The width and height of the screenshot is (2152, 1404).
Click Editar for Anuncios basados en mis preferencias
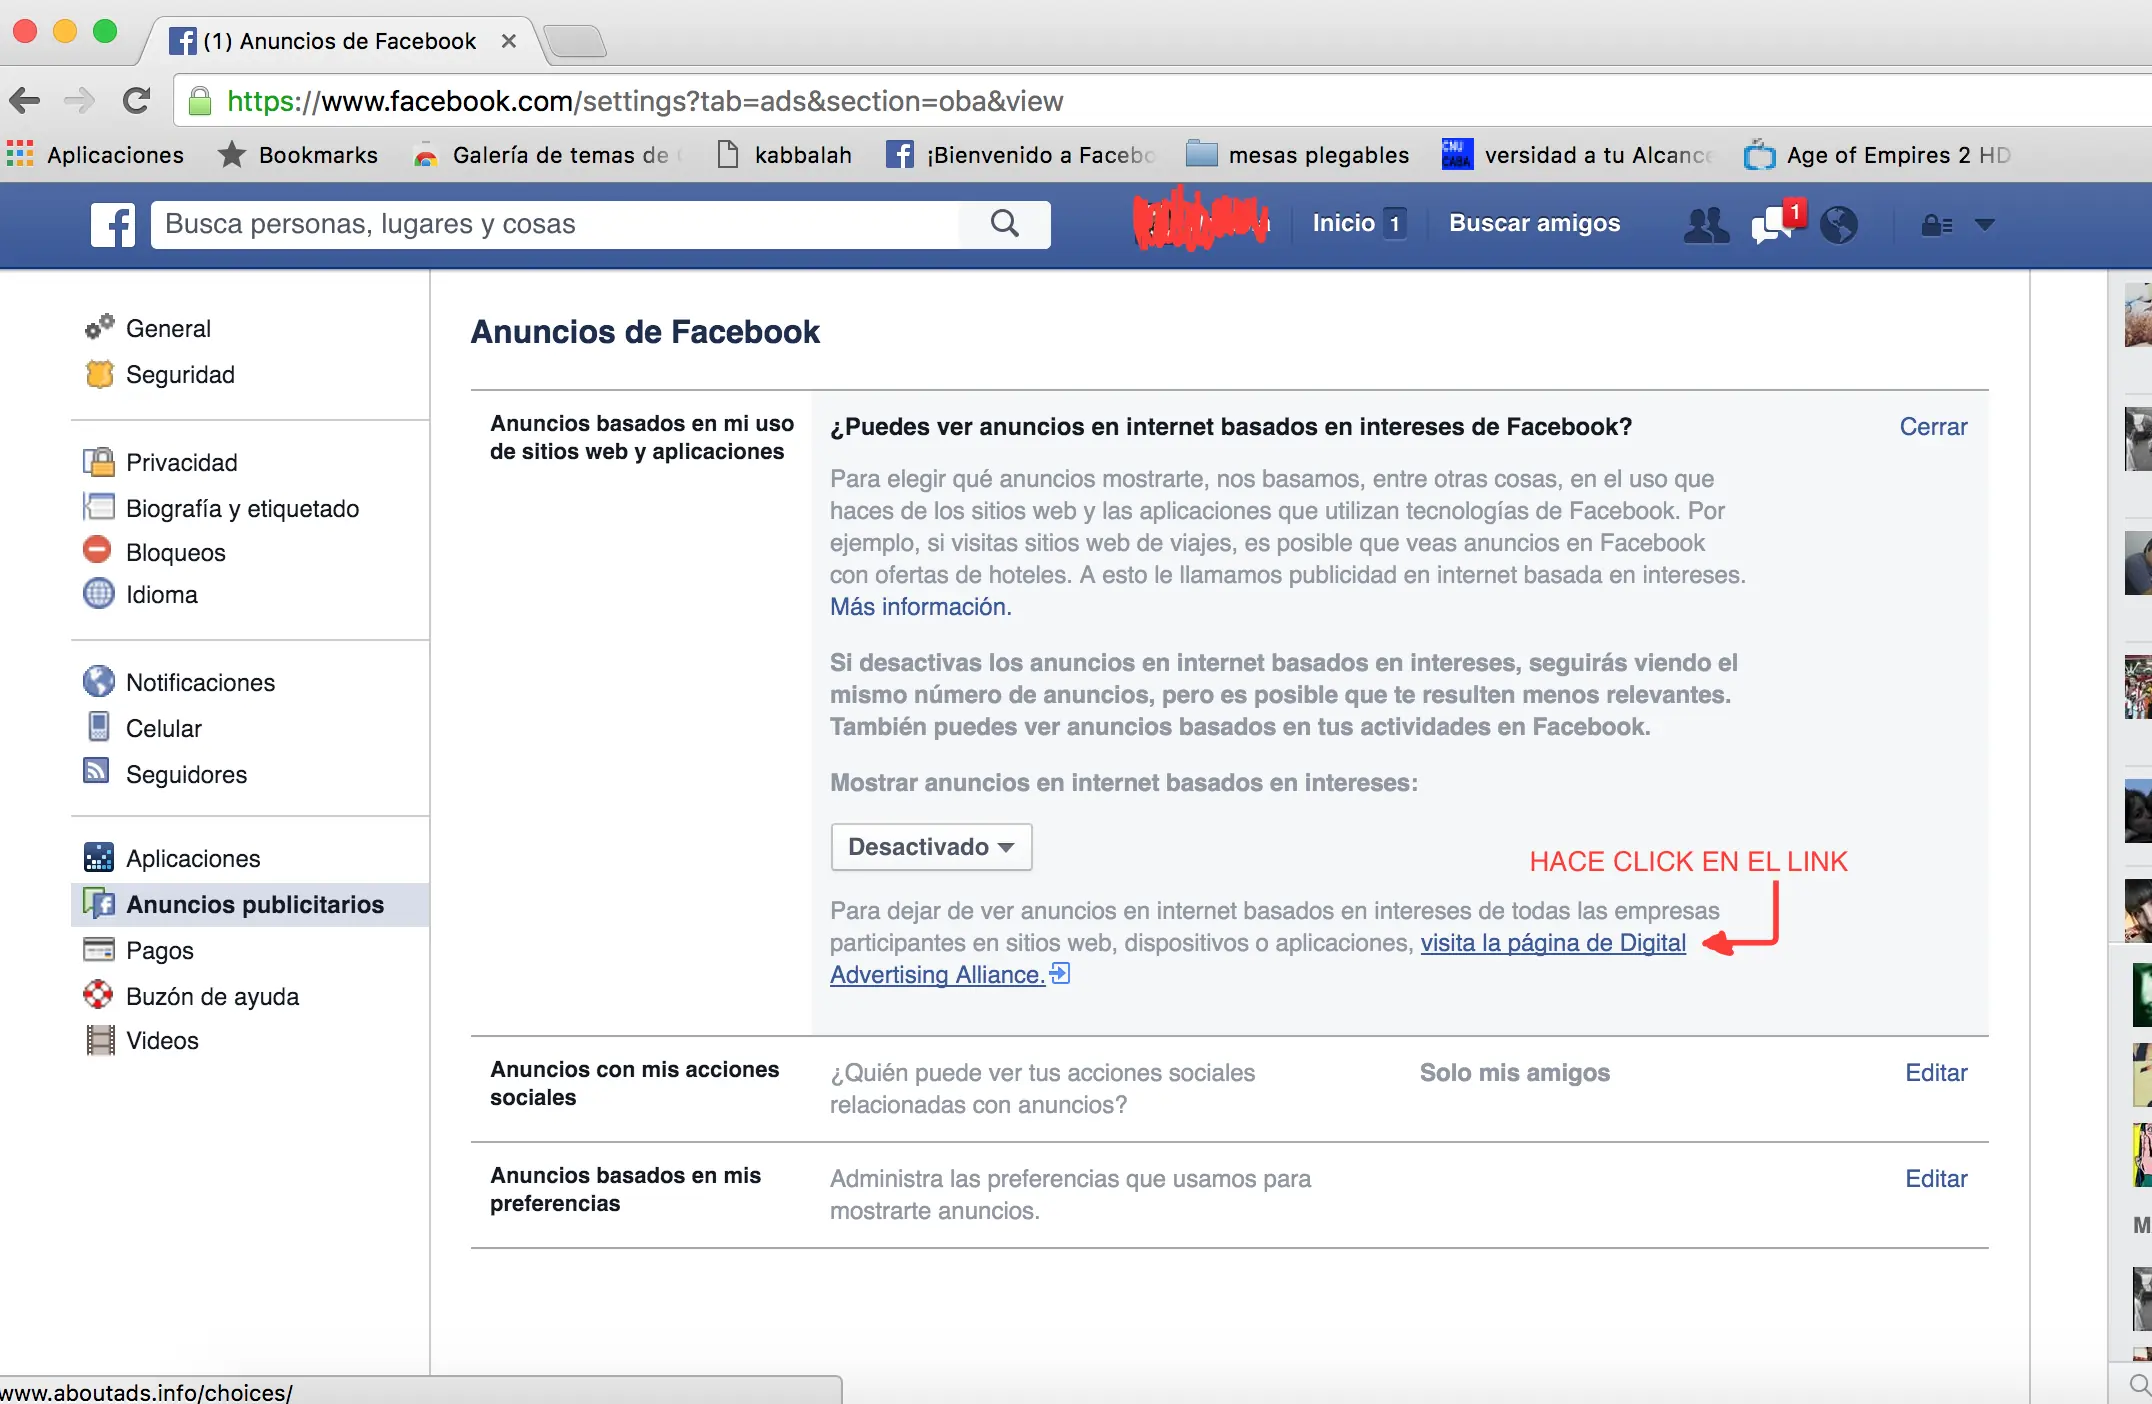[x=1936, y=1179]
